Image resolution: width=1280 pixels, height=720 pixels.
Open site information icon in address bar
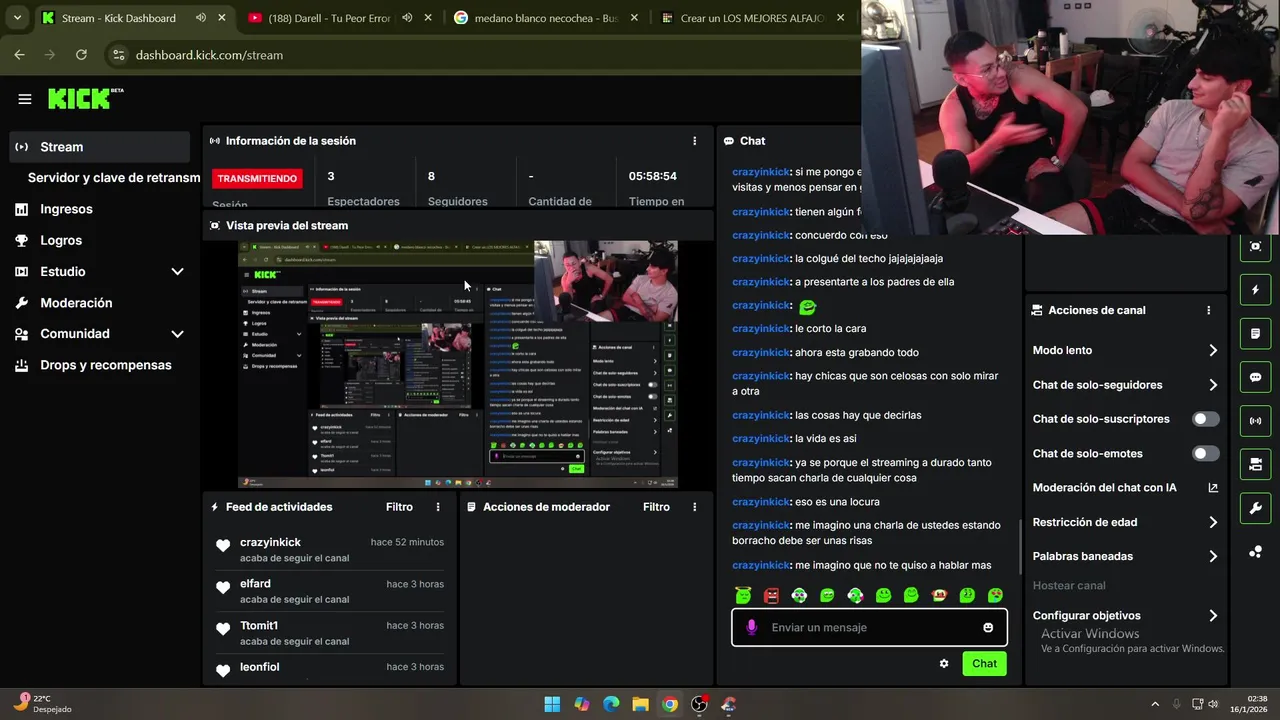119,55
